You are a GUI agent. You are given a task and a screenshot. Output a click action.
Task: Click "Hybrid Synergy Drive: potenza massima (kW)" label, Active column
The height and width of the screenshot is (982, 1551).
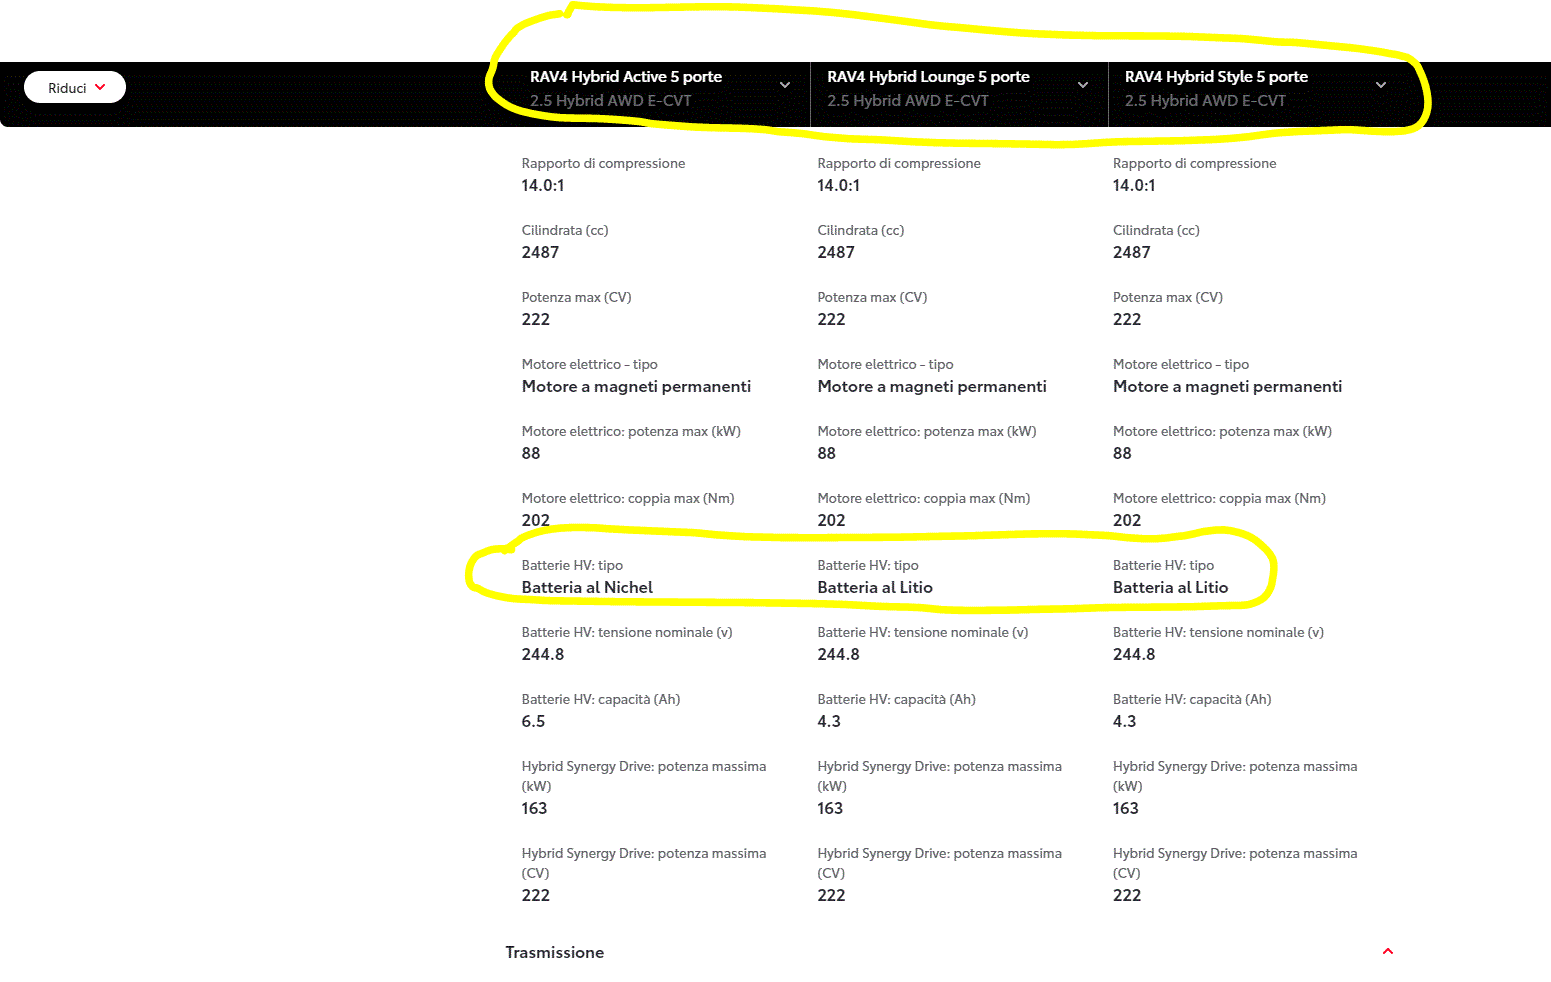click(x=644, y=776)
